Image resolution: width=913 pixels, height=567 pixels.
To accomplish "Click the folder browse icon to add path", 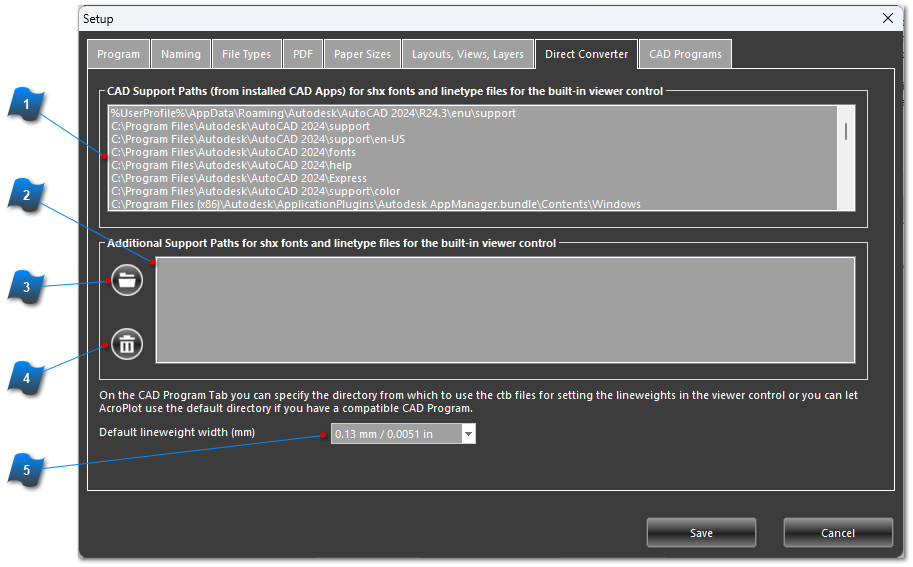I will pos(127,280).
